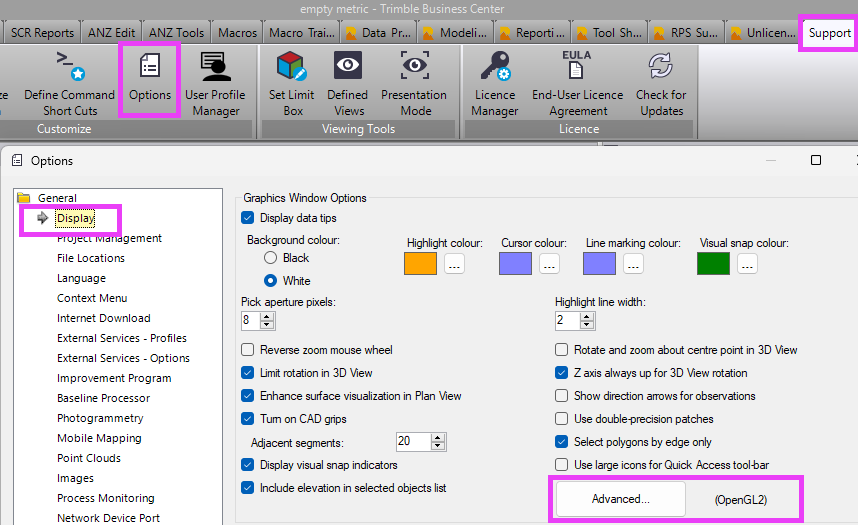Select Language tree item
Image resolution: width=858 pixels, height=525 pixels.
81,278
